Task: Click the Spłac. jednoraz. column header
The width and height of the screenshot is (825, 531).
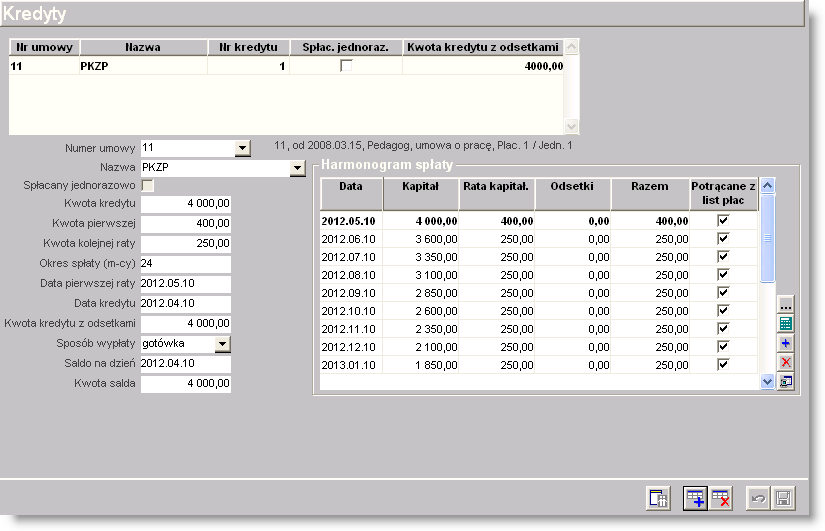Action: coord(346,47)
